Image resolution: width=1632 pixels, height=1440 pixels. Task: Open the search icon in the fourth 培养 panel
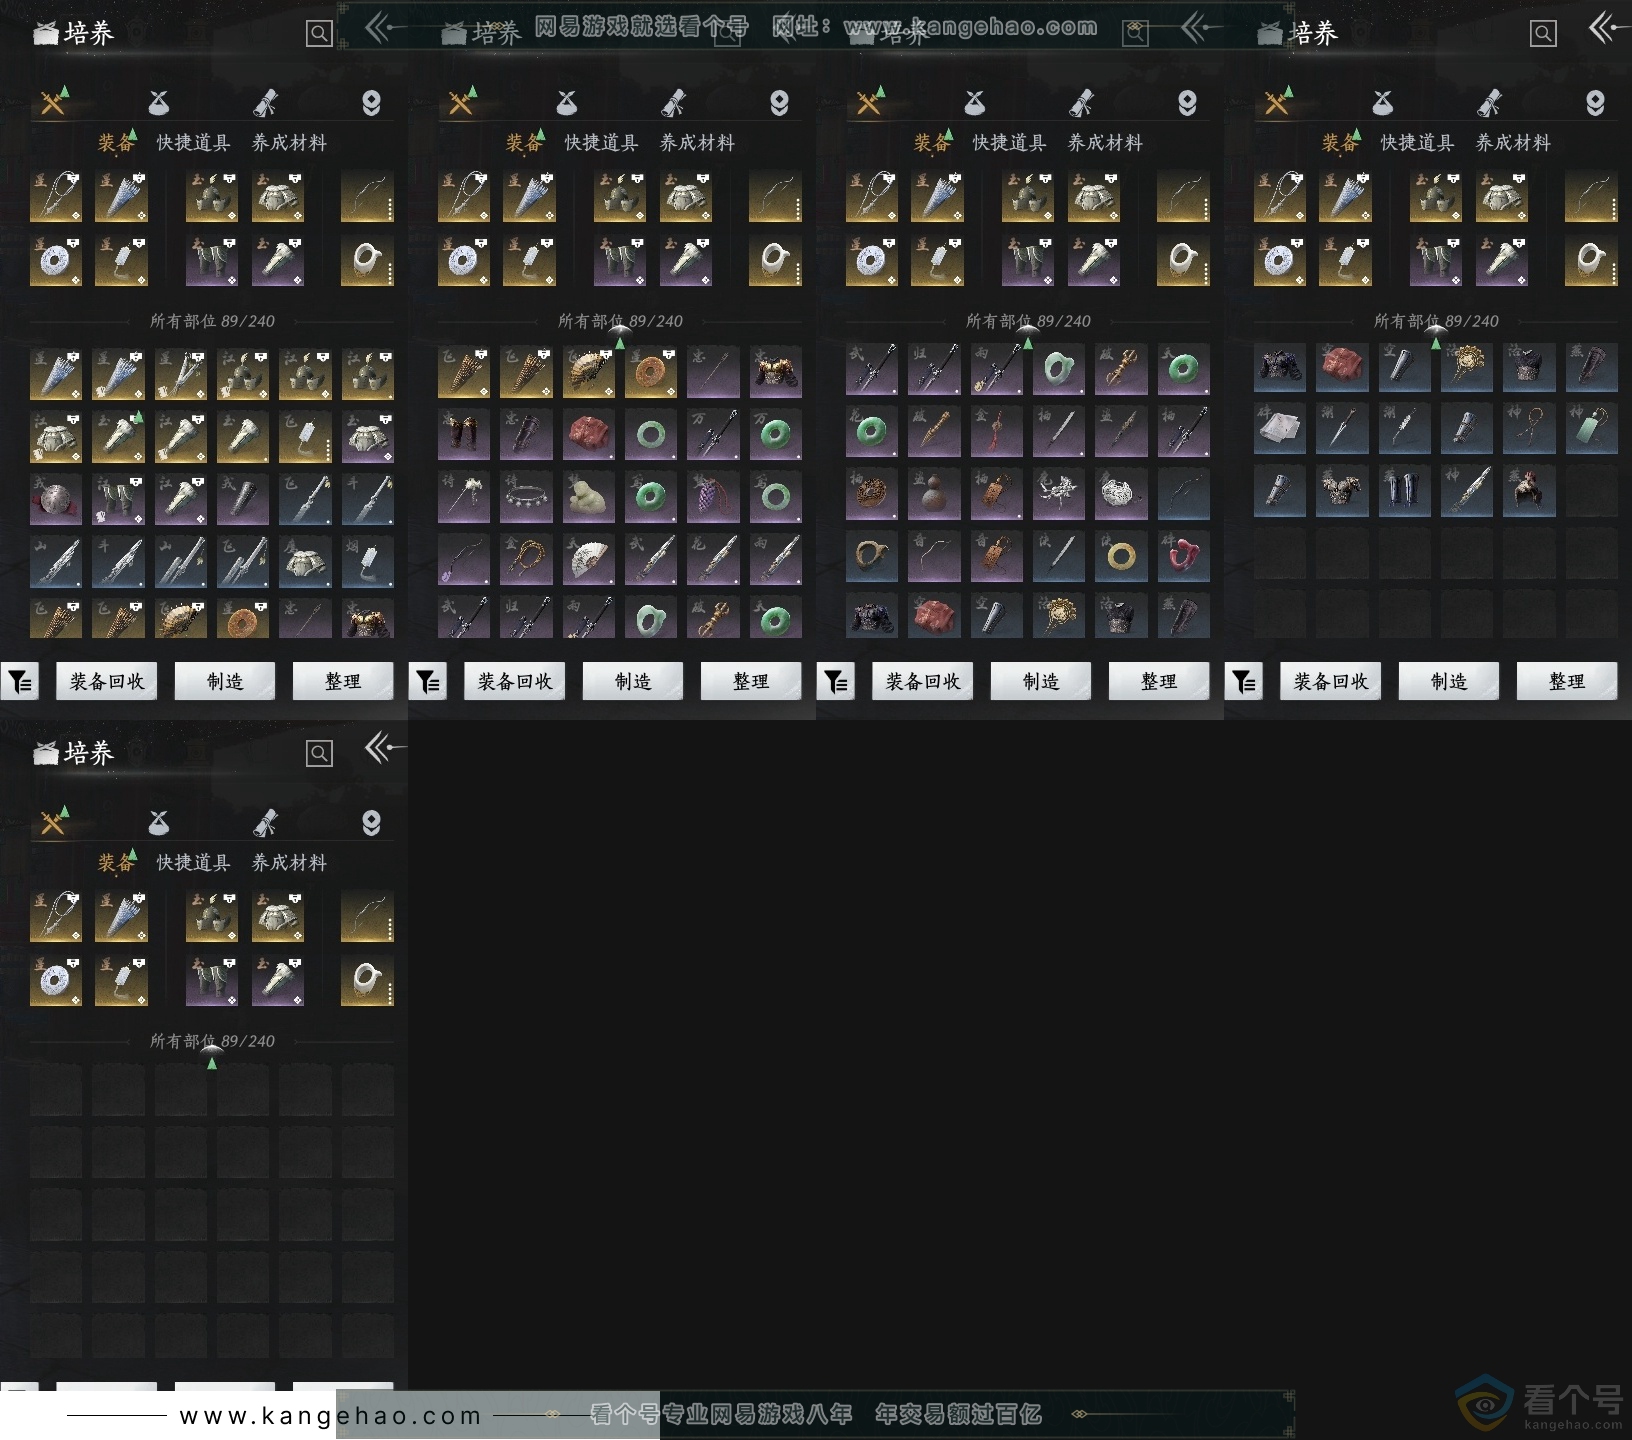1543,34
